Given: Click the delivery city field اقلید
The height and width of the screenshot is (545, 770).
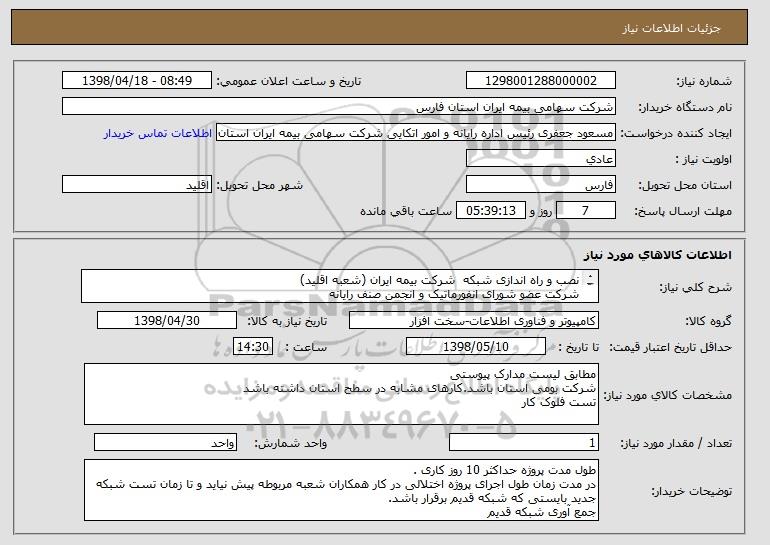Looking at the screenshot, I should tap(137, 185).
